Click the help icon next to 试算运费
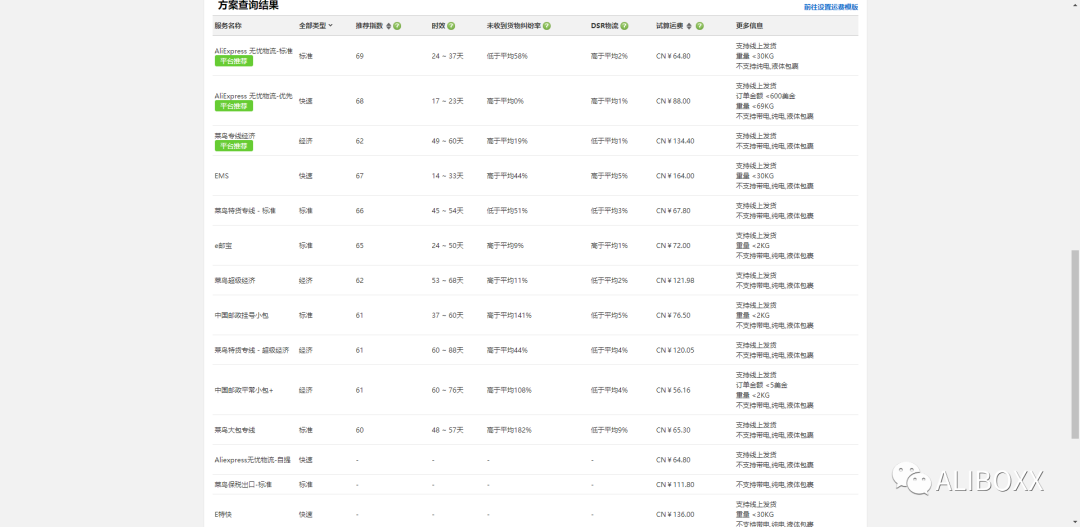1080x527 pixels. [700, 25]
